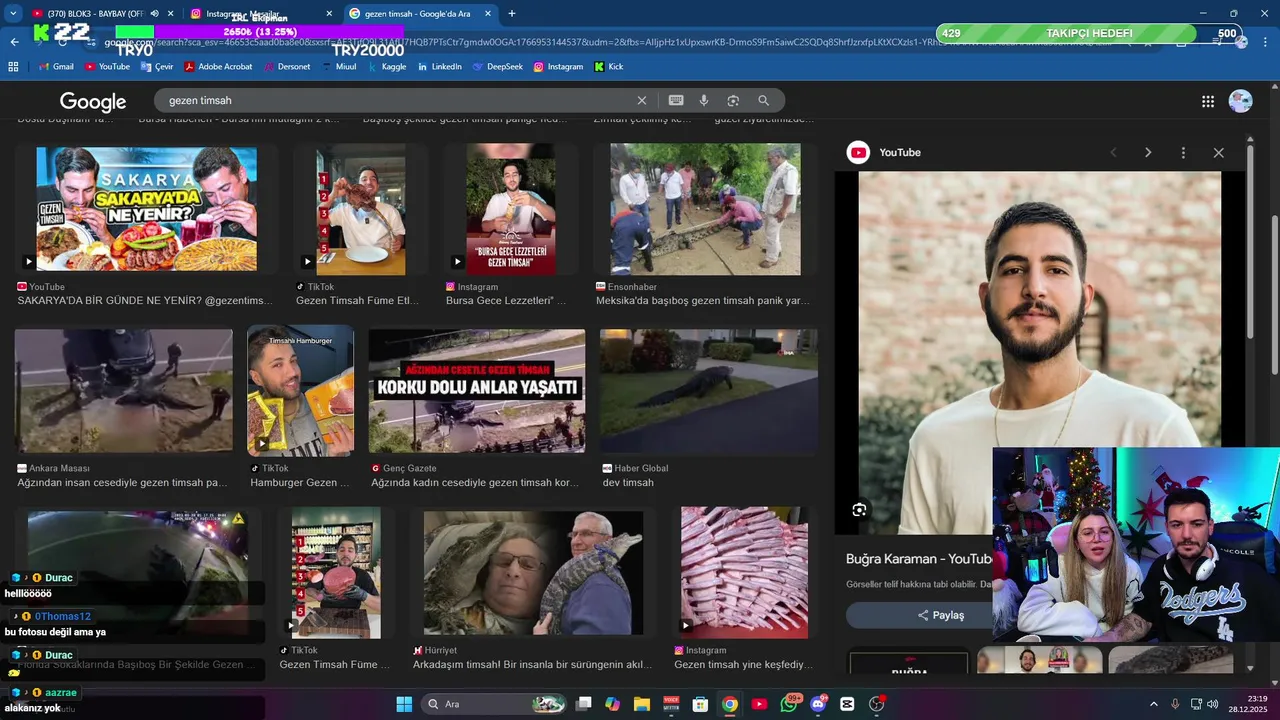Open the Gmail bookmark

pyautogui.click(x=57, y=67)
